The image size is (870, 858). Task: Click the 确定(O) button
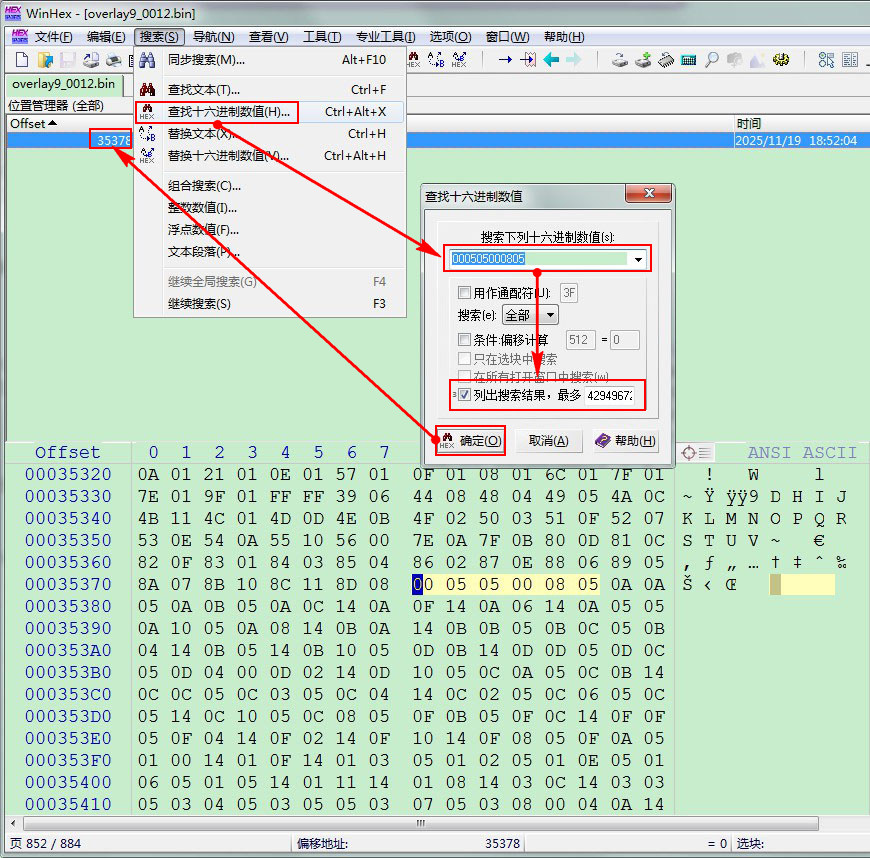(x=471, y=441)
